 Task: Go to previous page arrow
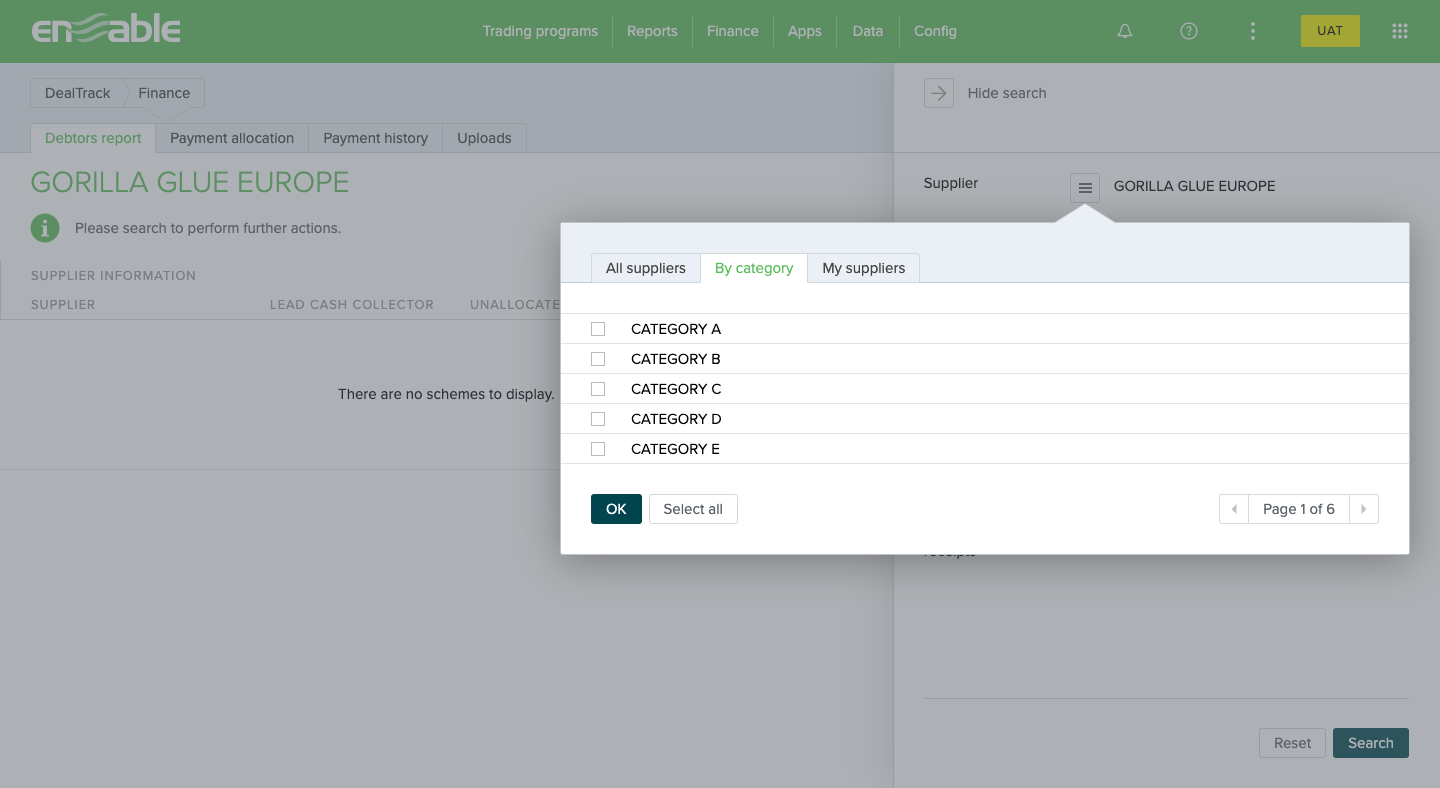point(1234,509)
